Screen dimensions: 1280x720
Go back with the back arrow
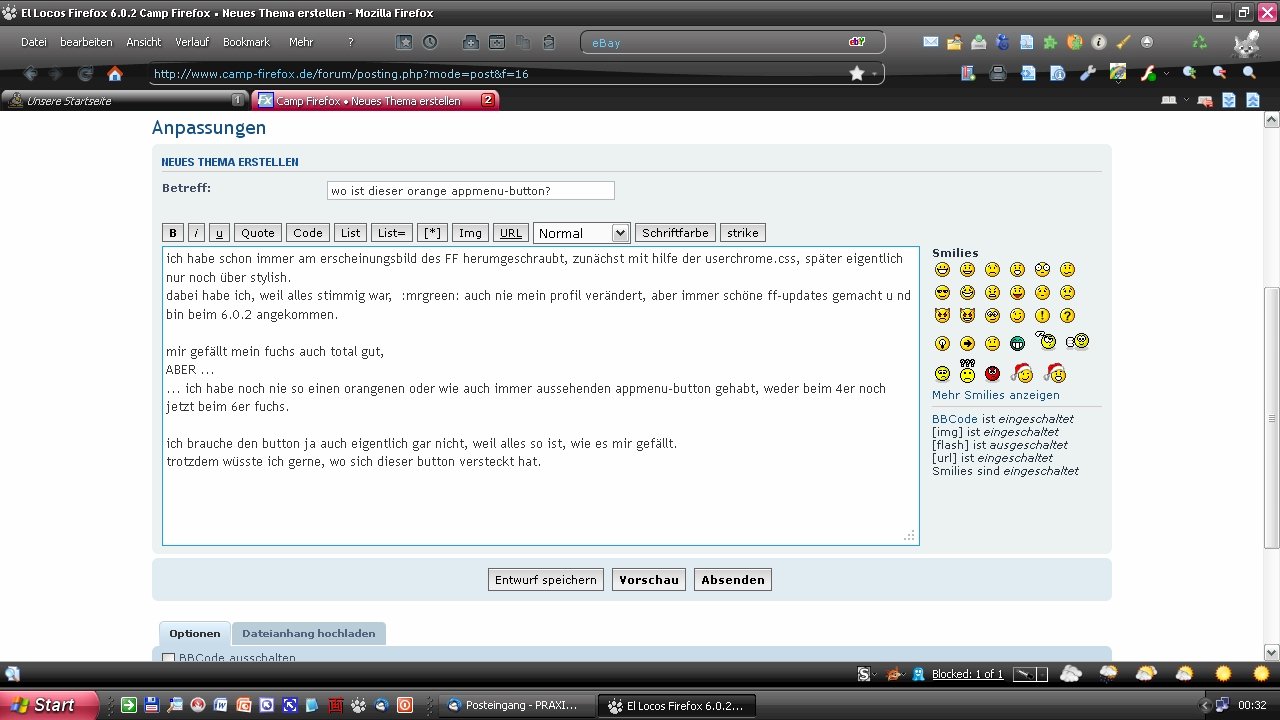click(30, 73)
